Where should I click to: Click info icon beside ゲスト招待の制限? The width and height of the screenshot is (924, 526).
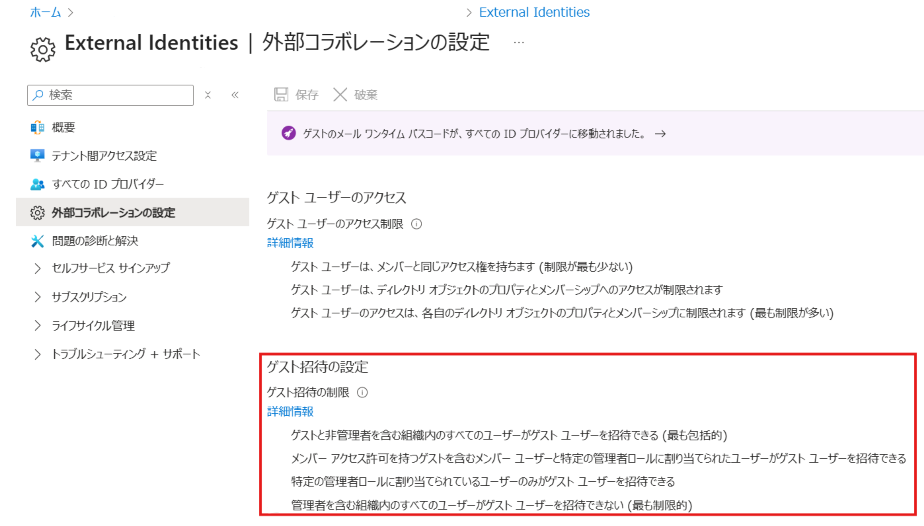363,393
